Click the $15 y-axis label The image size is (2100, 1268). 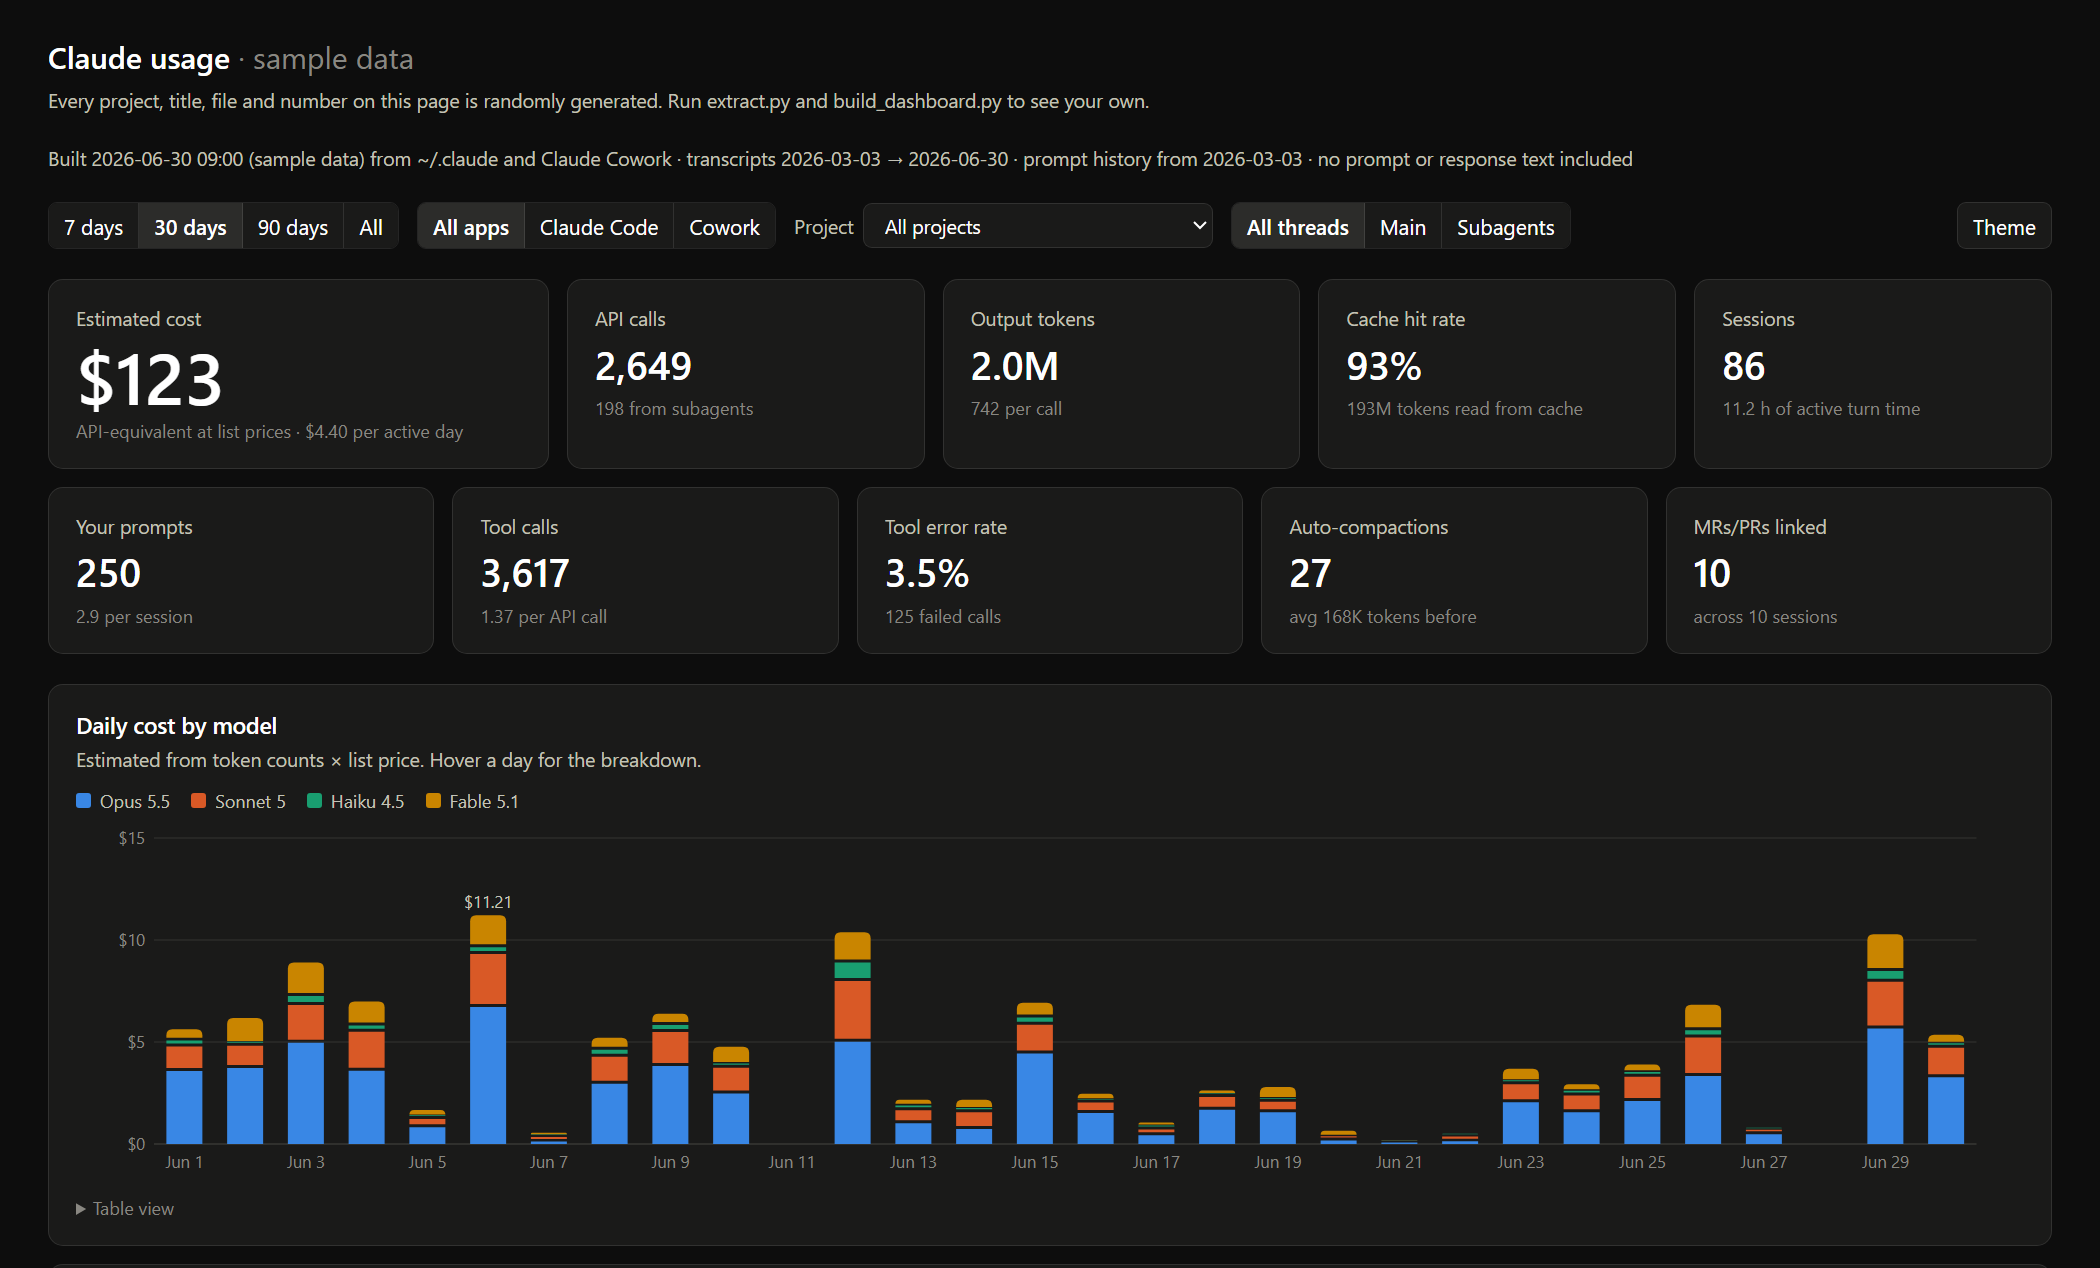132,838
